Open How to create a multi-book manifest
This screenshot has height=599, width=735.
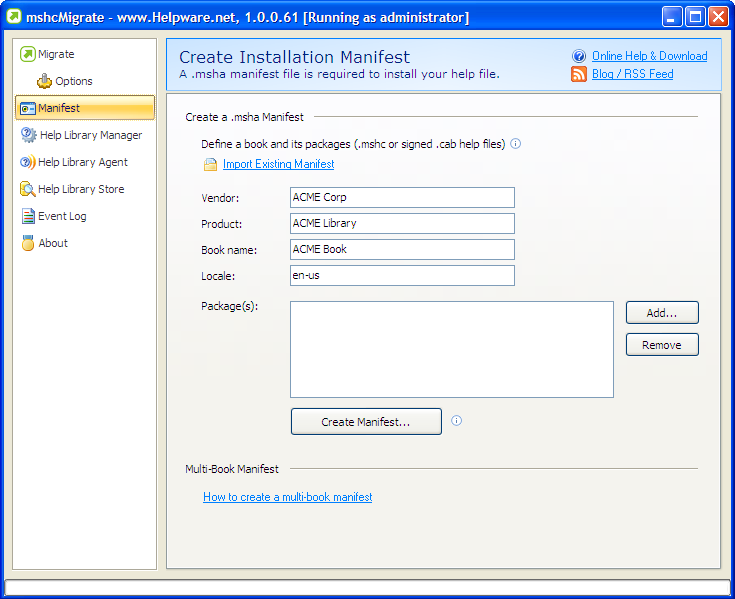(287, 497)
